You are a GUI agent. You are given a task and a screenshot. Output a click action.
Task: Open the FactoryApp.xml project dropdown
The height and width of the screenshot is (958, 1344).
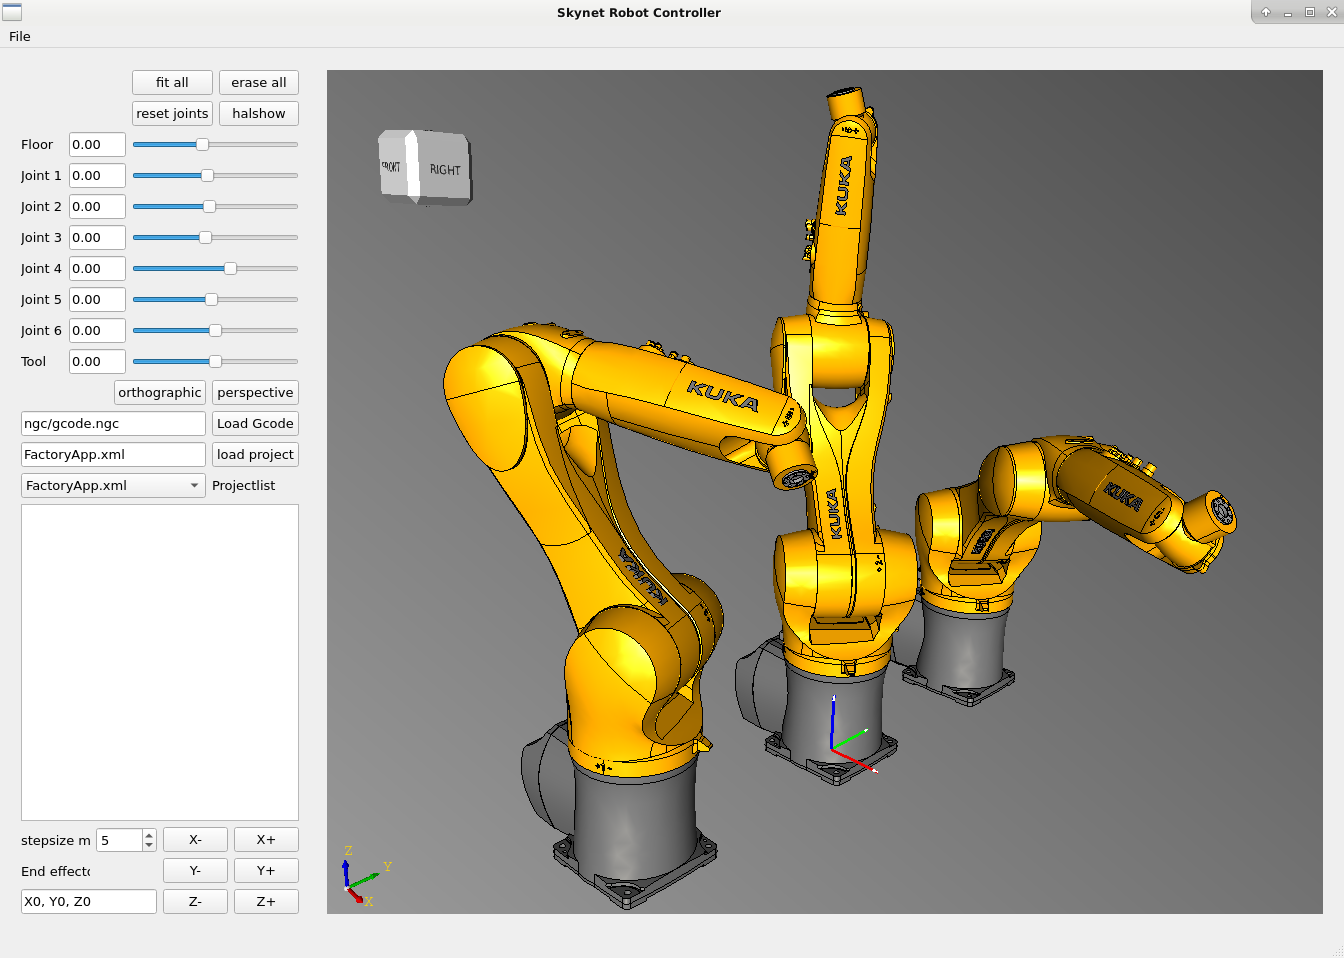[113, 486]
